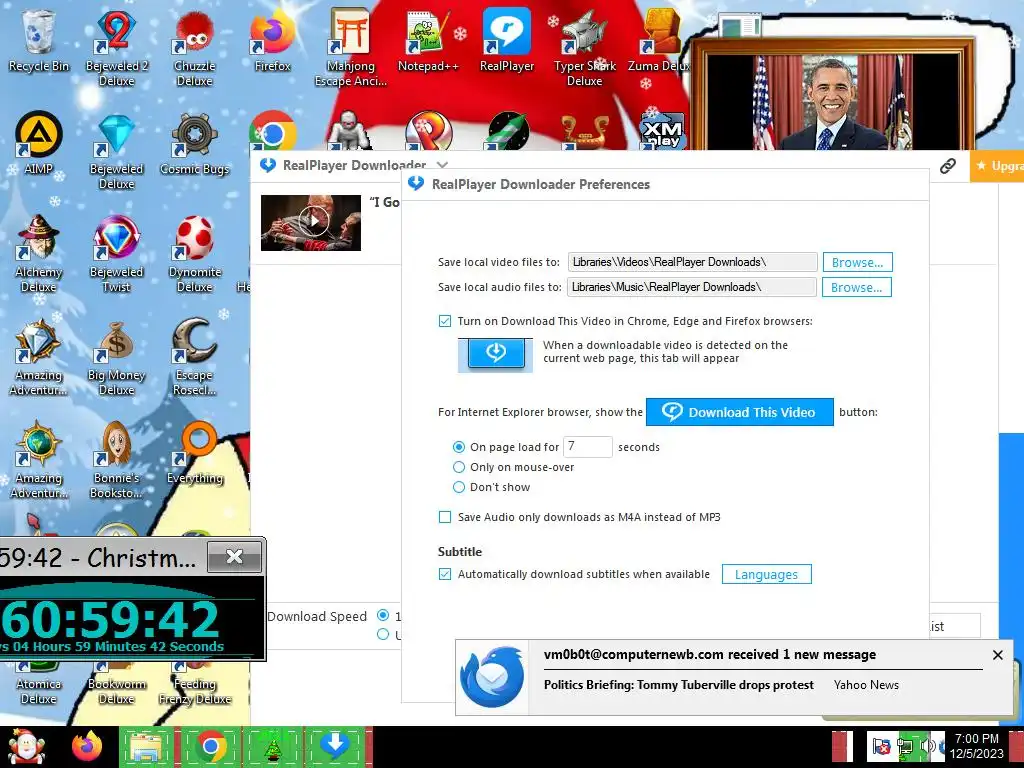1024x768 pixels.
Task: Click the blue download tab sample button
Action: pyautogui.click(x=496, y=355)
